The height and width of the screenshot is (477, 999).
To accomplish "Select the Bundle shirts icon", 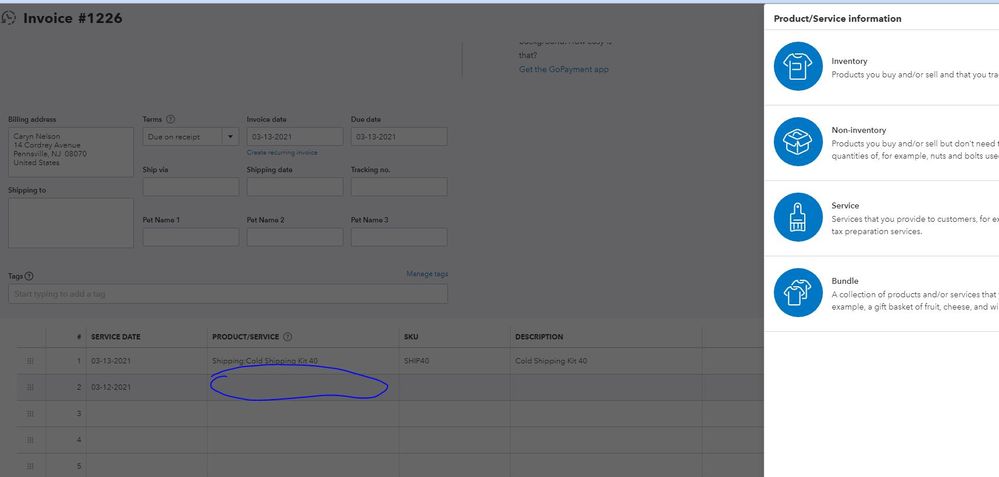I will [x=798, y=292].
